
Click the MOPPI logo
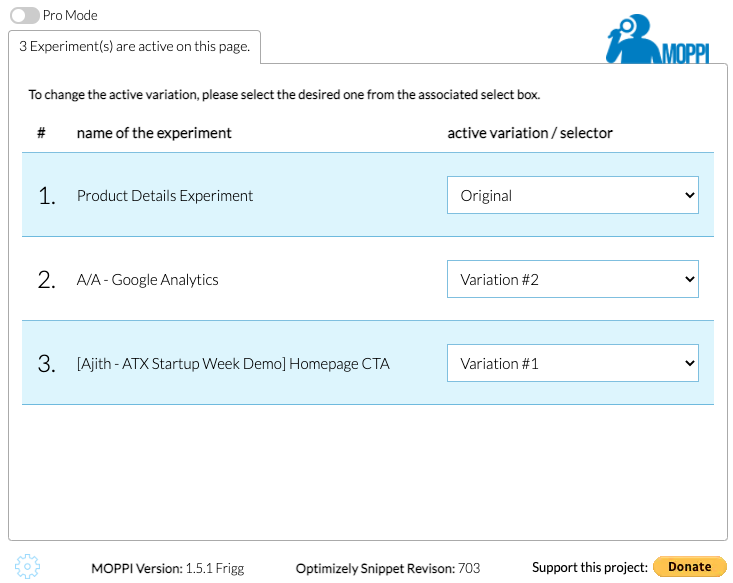click(x=658, y=39)
